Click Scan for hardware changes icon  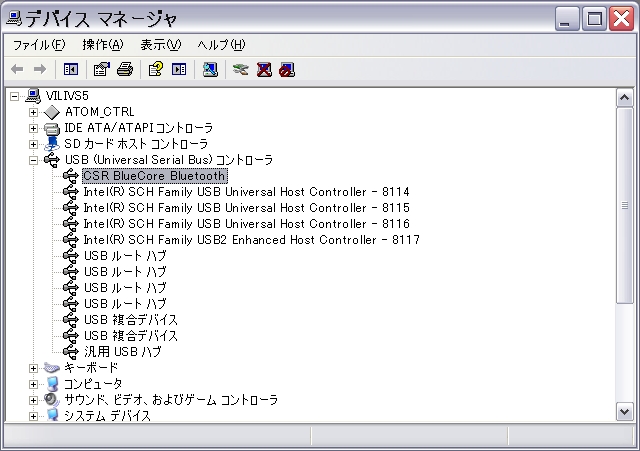tap(209, 69)
